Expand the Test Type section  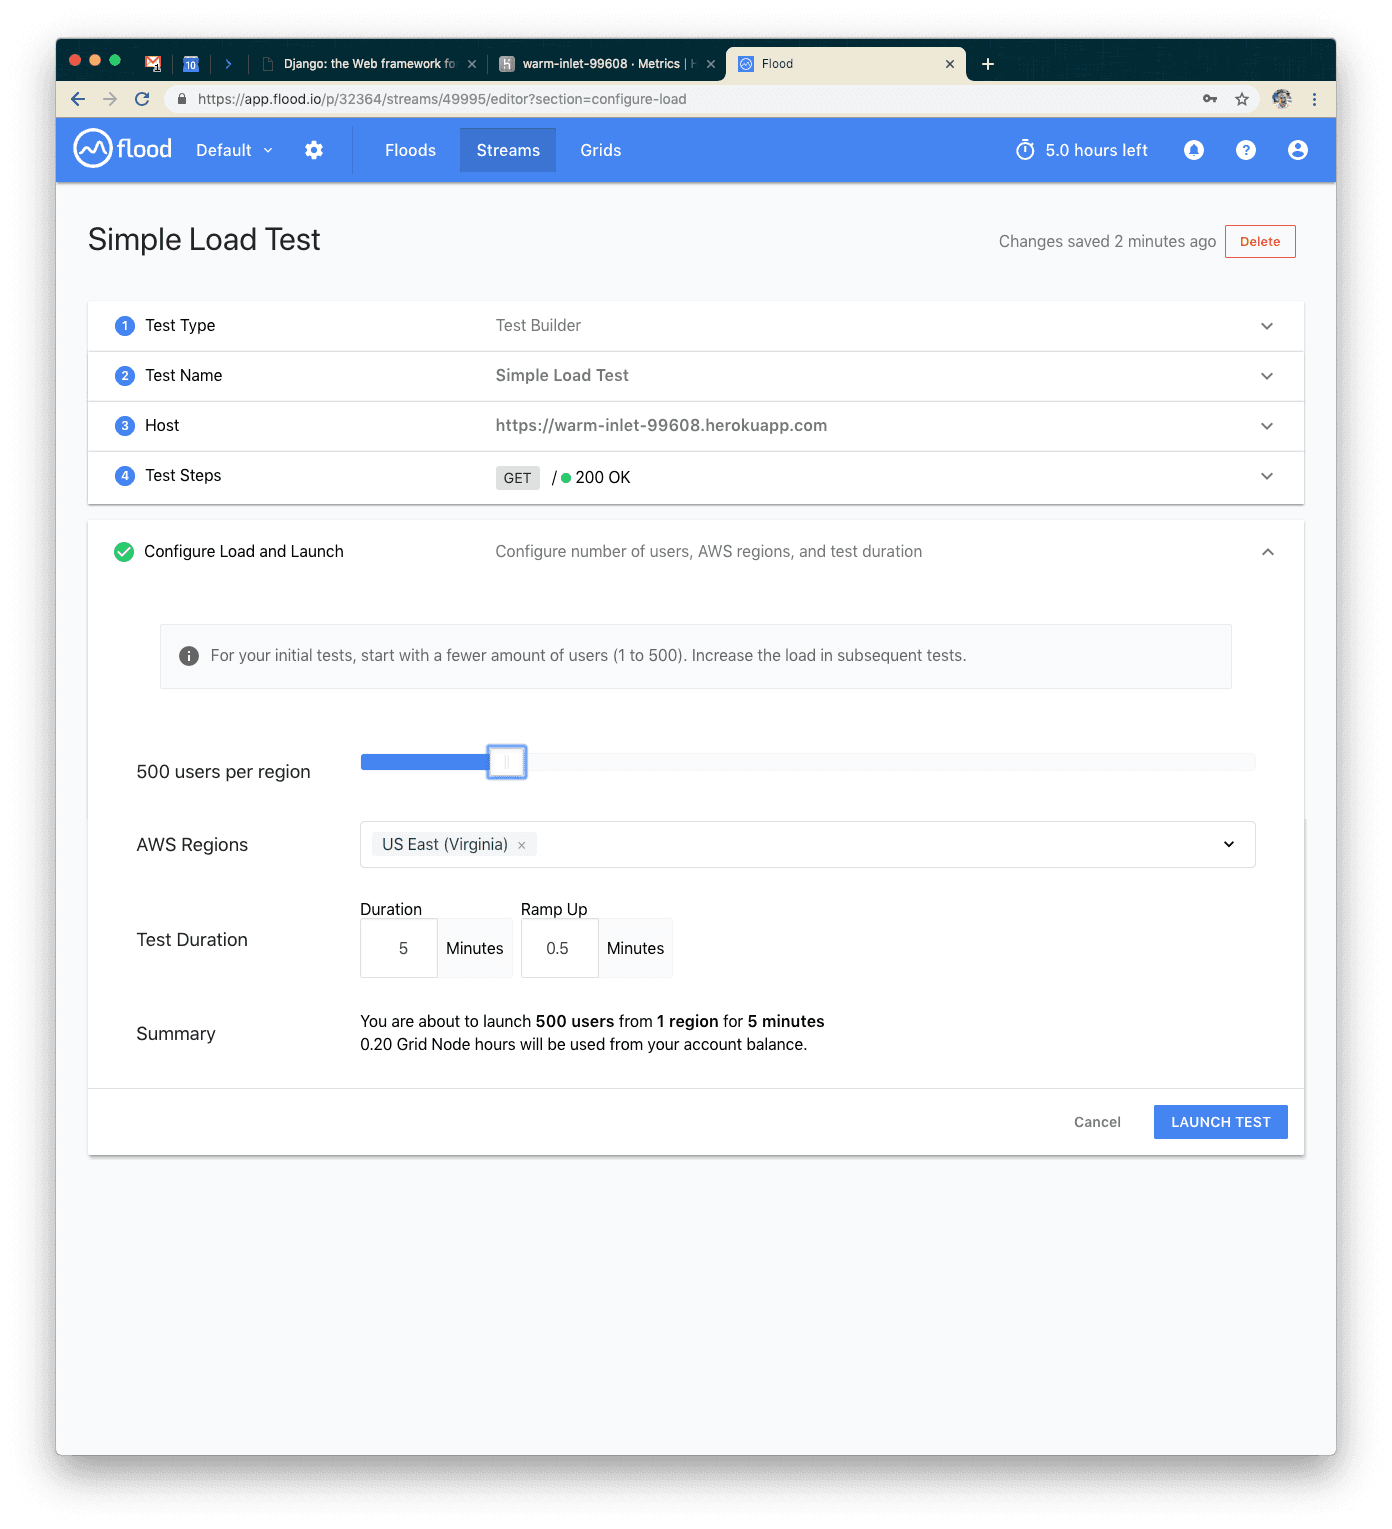tap(1266, 326)
